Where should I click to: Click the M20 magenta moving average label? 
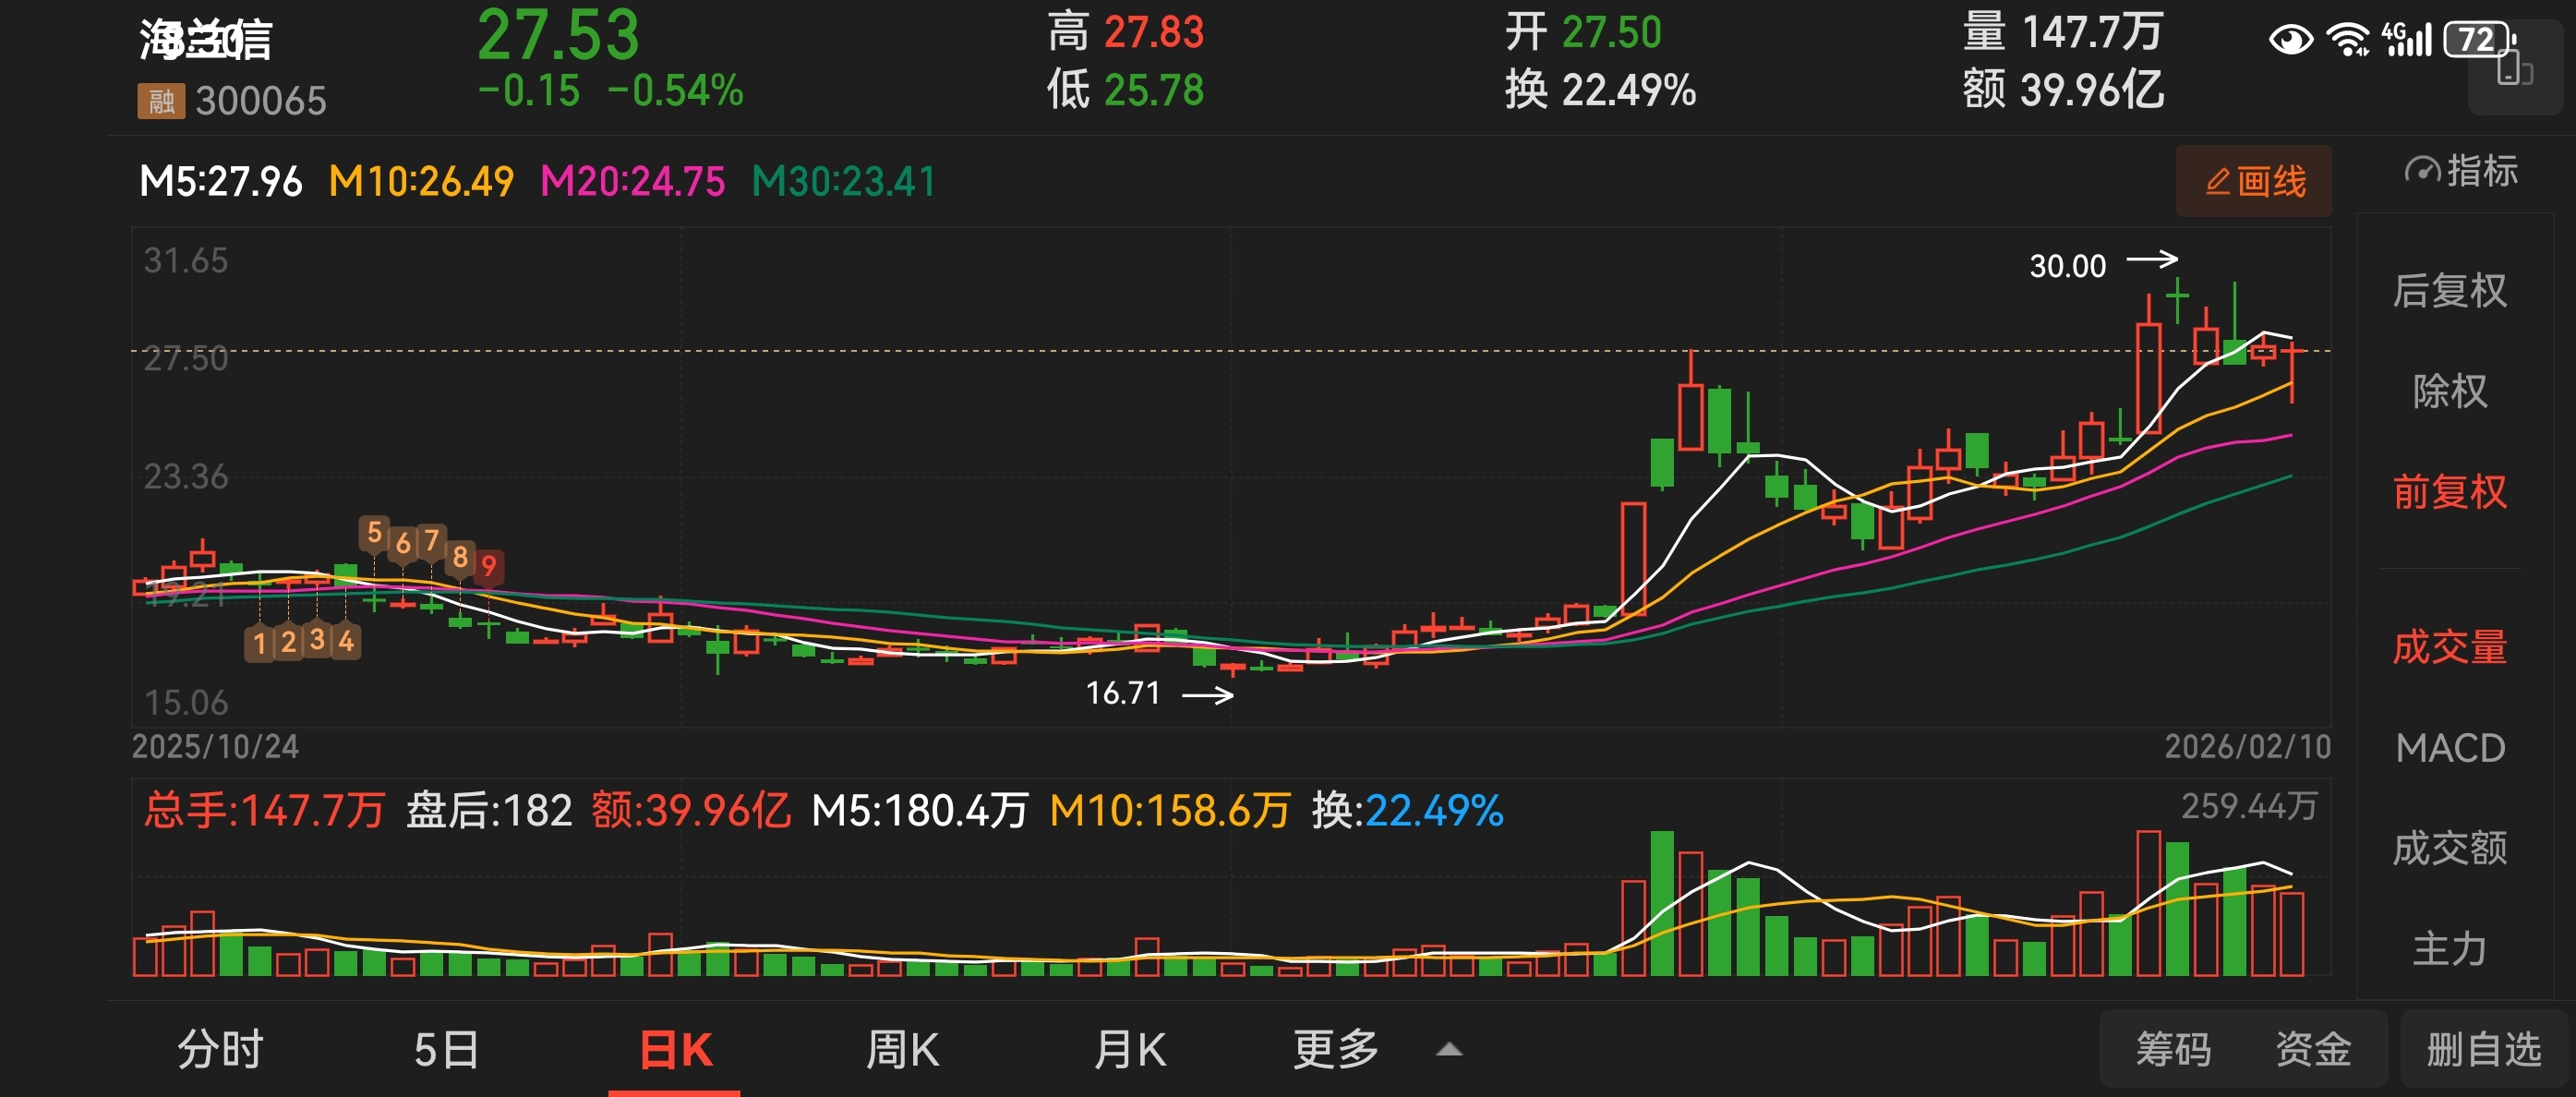pos(632,182)
